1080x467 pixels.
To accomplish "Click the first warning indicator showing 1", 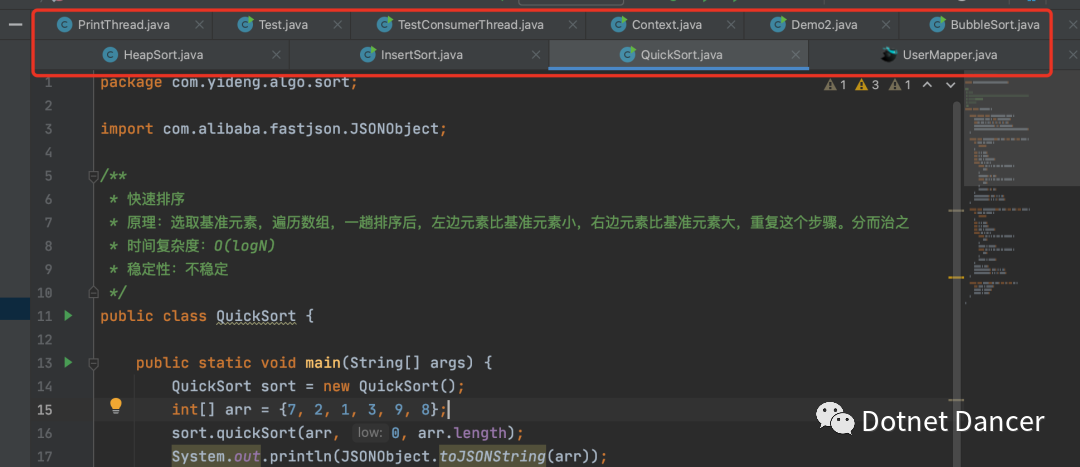I will pyautogui.click(x=835, y=85).
